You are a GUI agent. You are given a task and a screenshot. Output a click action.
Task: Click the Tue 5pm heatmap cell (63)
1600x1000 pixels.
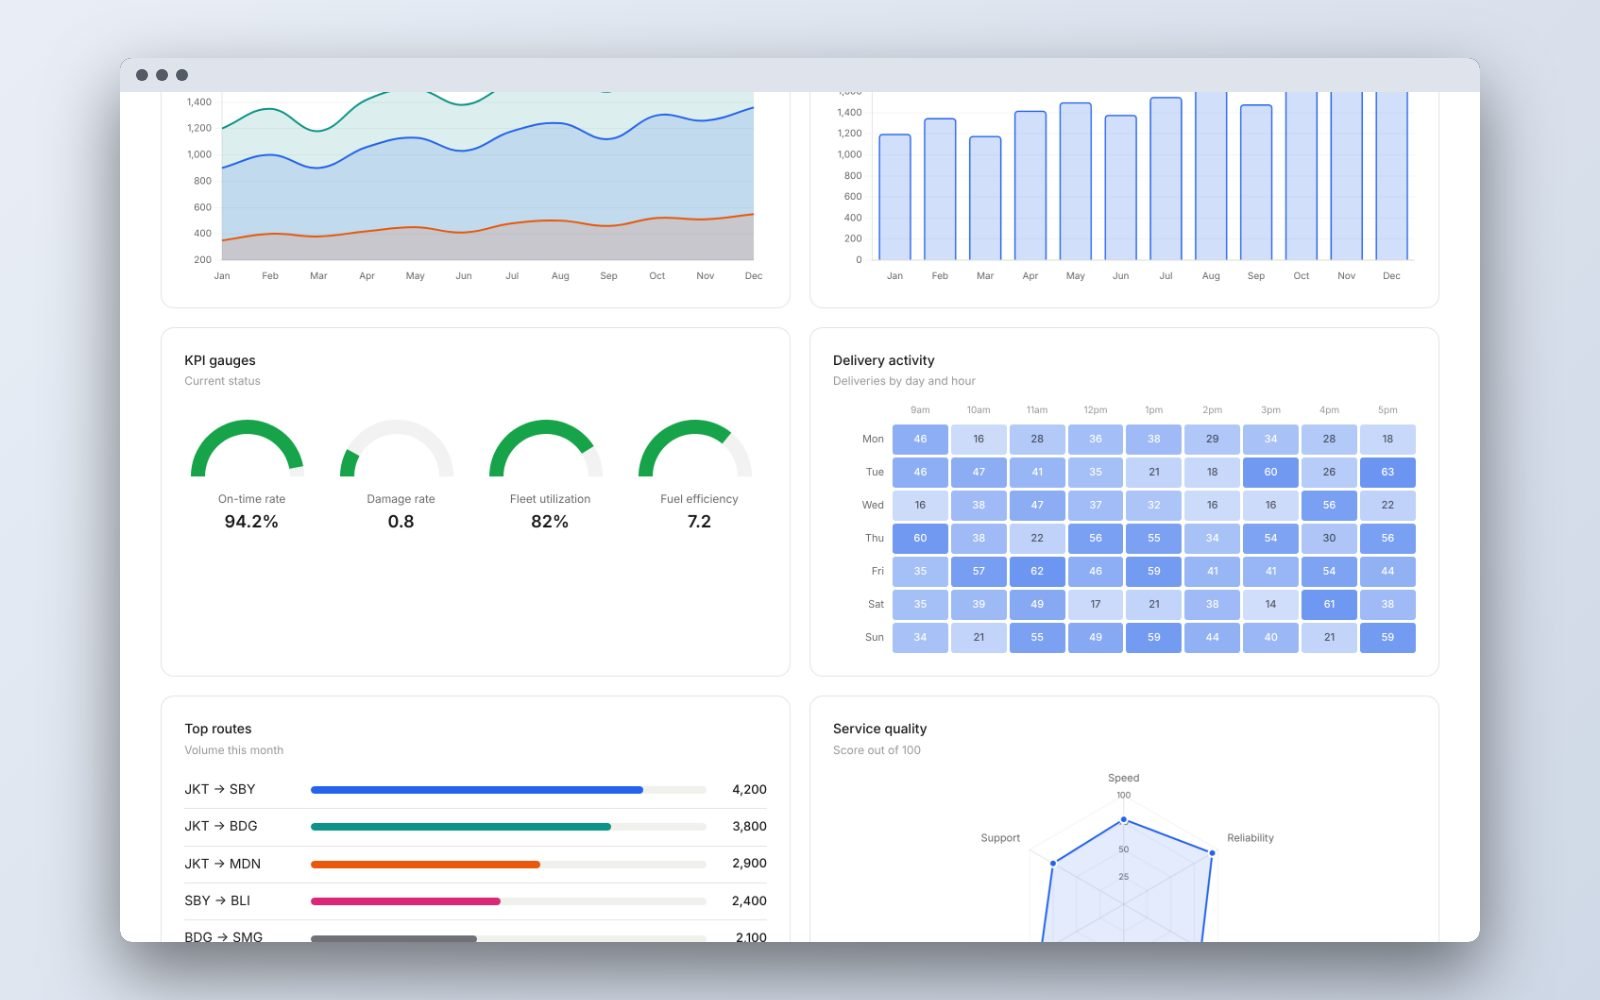[1387, 472]
